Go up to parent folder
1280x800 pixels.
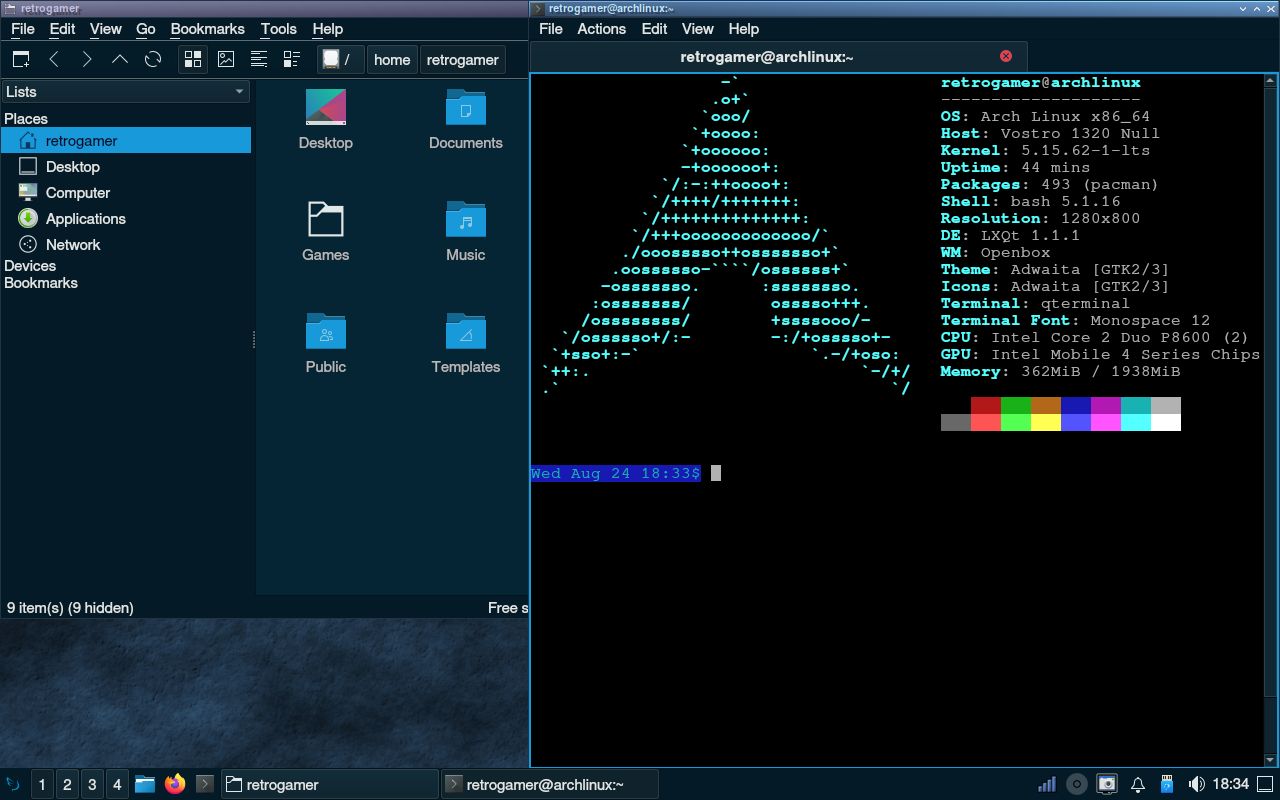tap(120, 59)
